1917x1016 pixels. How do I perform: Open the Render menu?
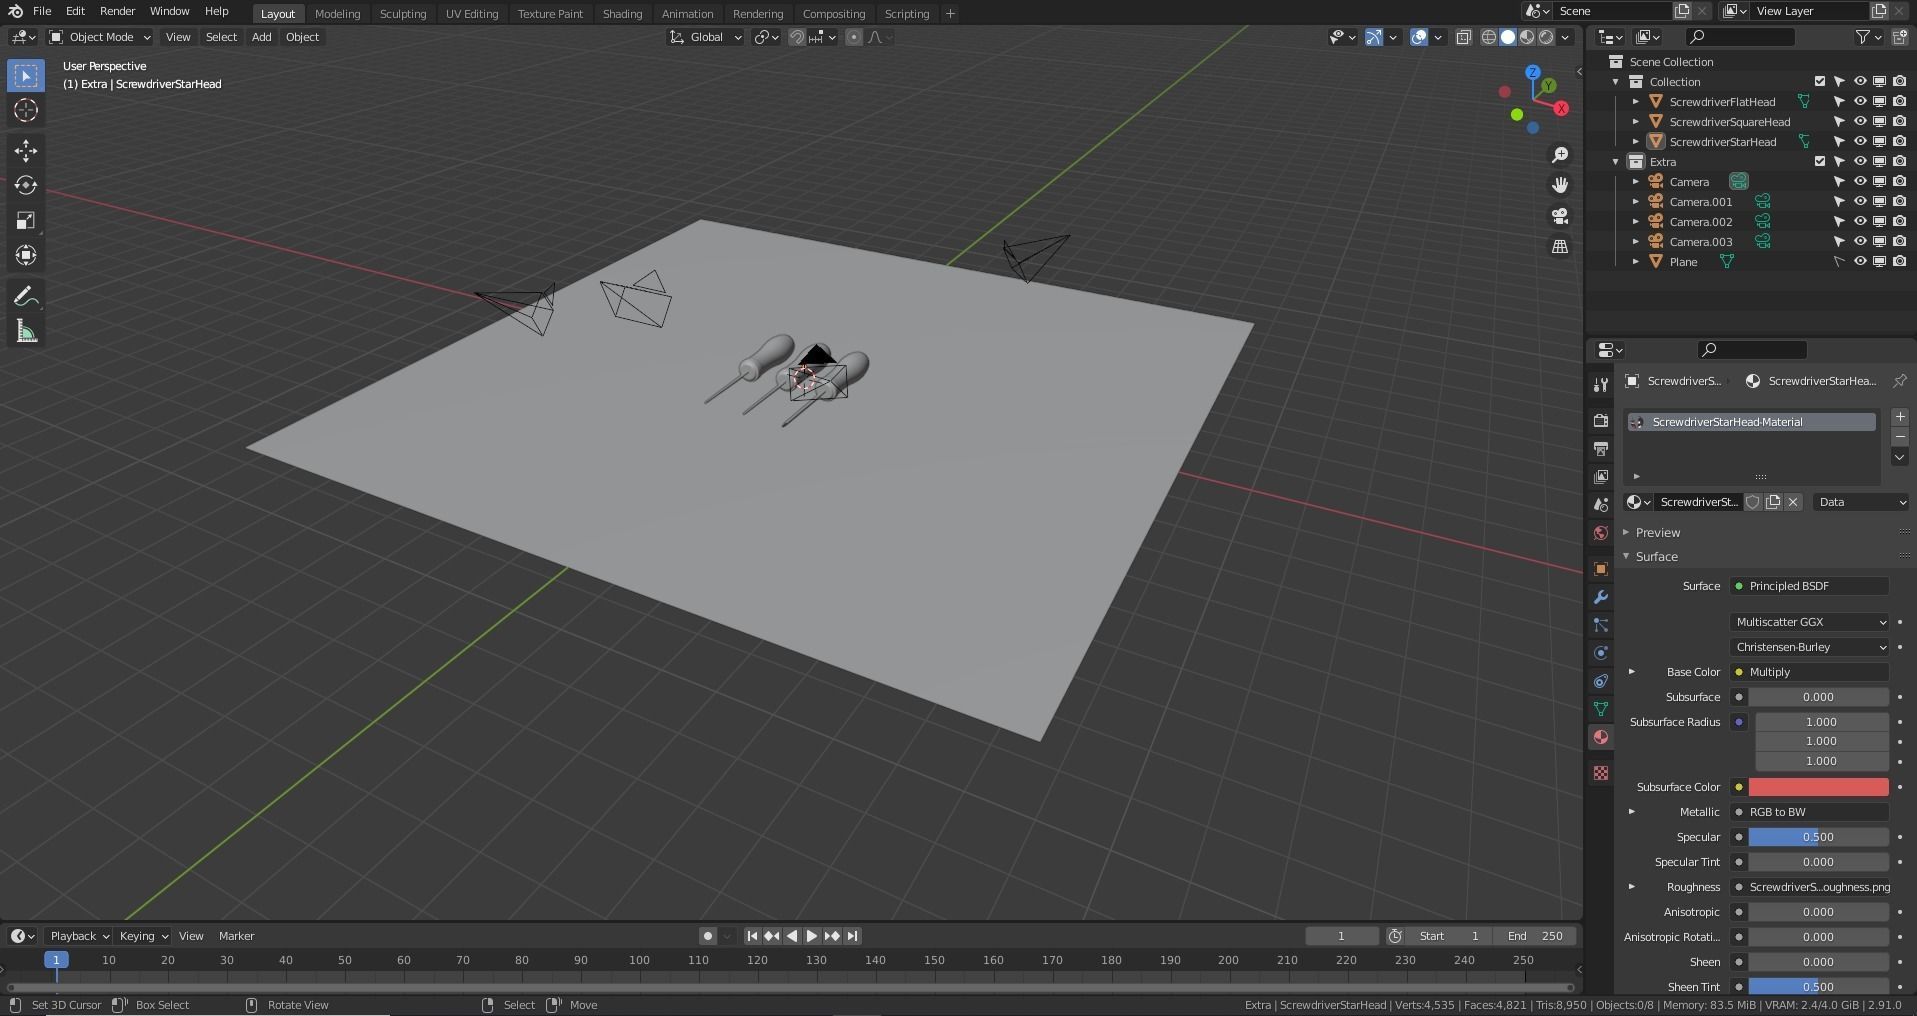point(117,11)
